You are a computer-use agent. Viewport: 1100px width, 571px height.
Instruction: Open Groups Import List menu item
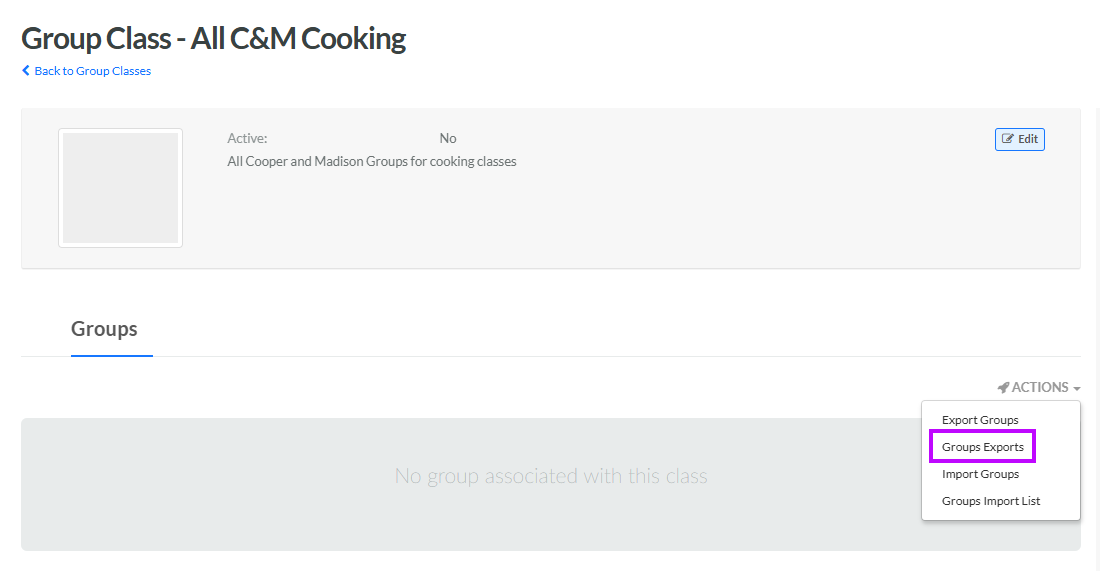click(x=991, y=501)
